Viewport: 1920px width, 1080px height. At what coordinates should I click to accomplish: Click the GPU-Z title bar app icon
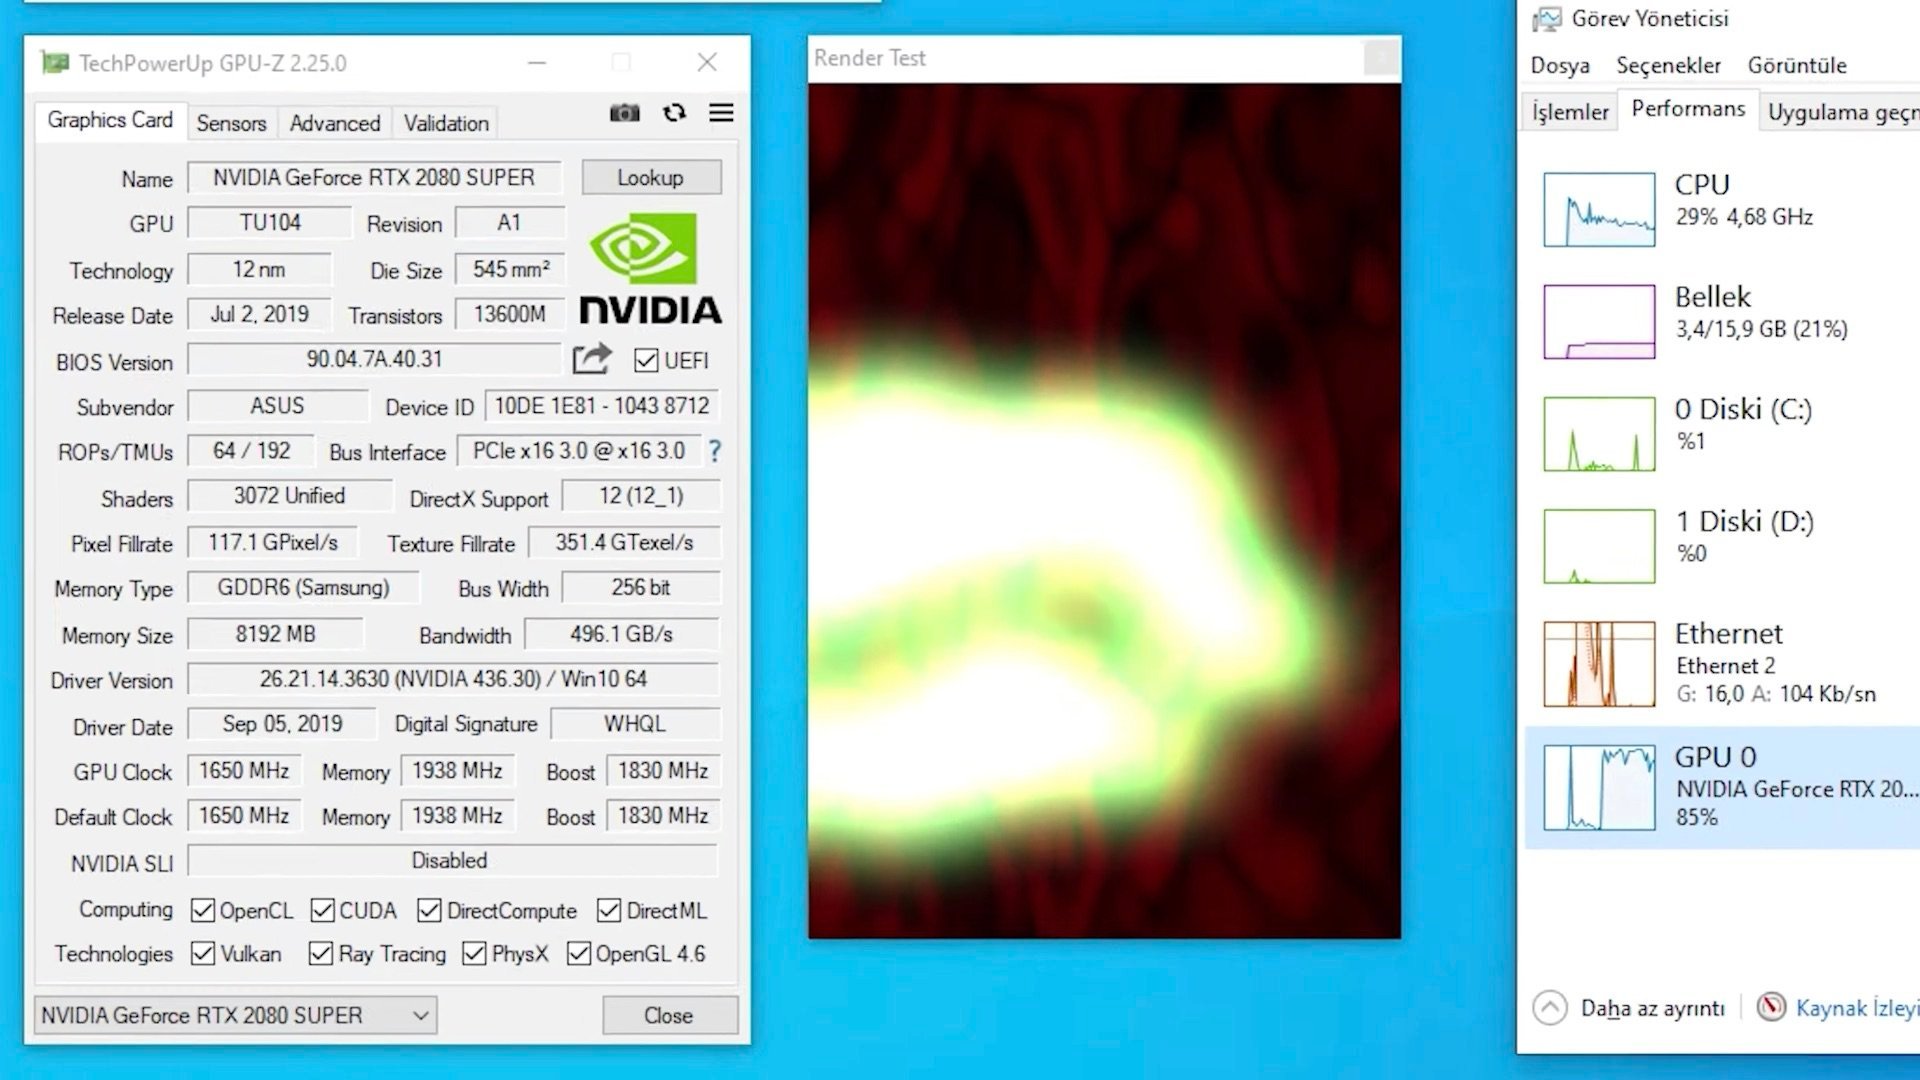[55, 63]
